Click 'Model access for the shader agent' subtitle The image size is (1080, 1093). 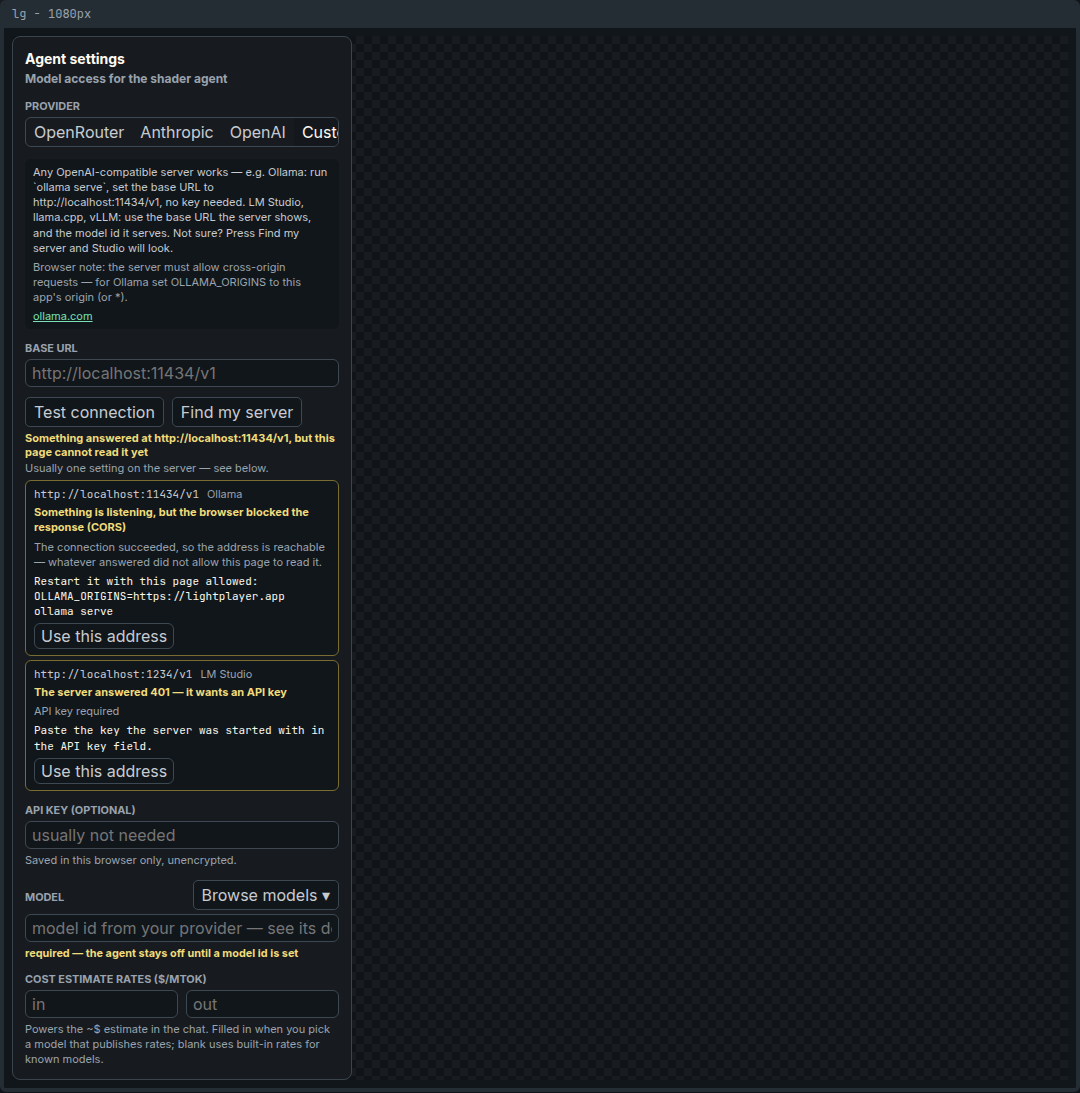click(x=126, y=79)
